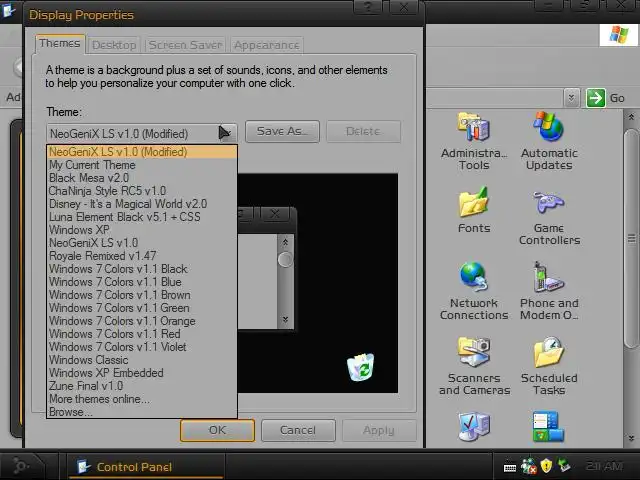Screen dimensions: 640x480
Task: Open the Fonts folder icon
Action: point(473,202)
